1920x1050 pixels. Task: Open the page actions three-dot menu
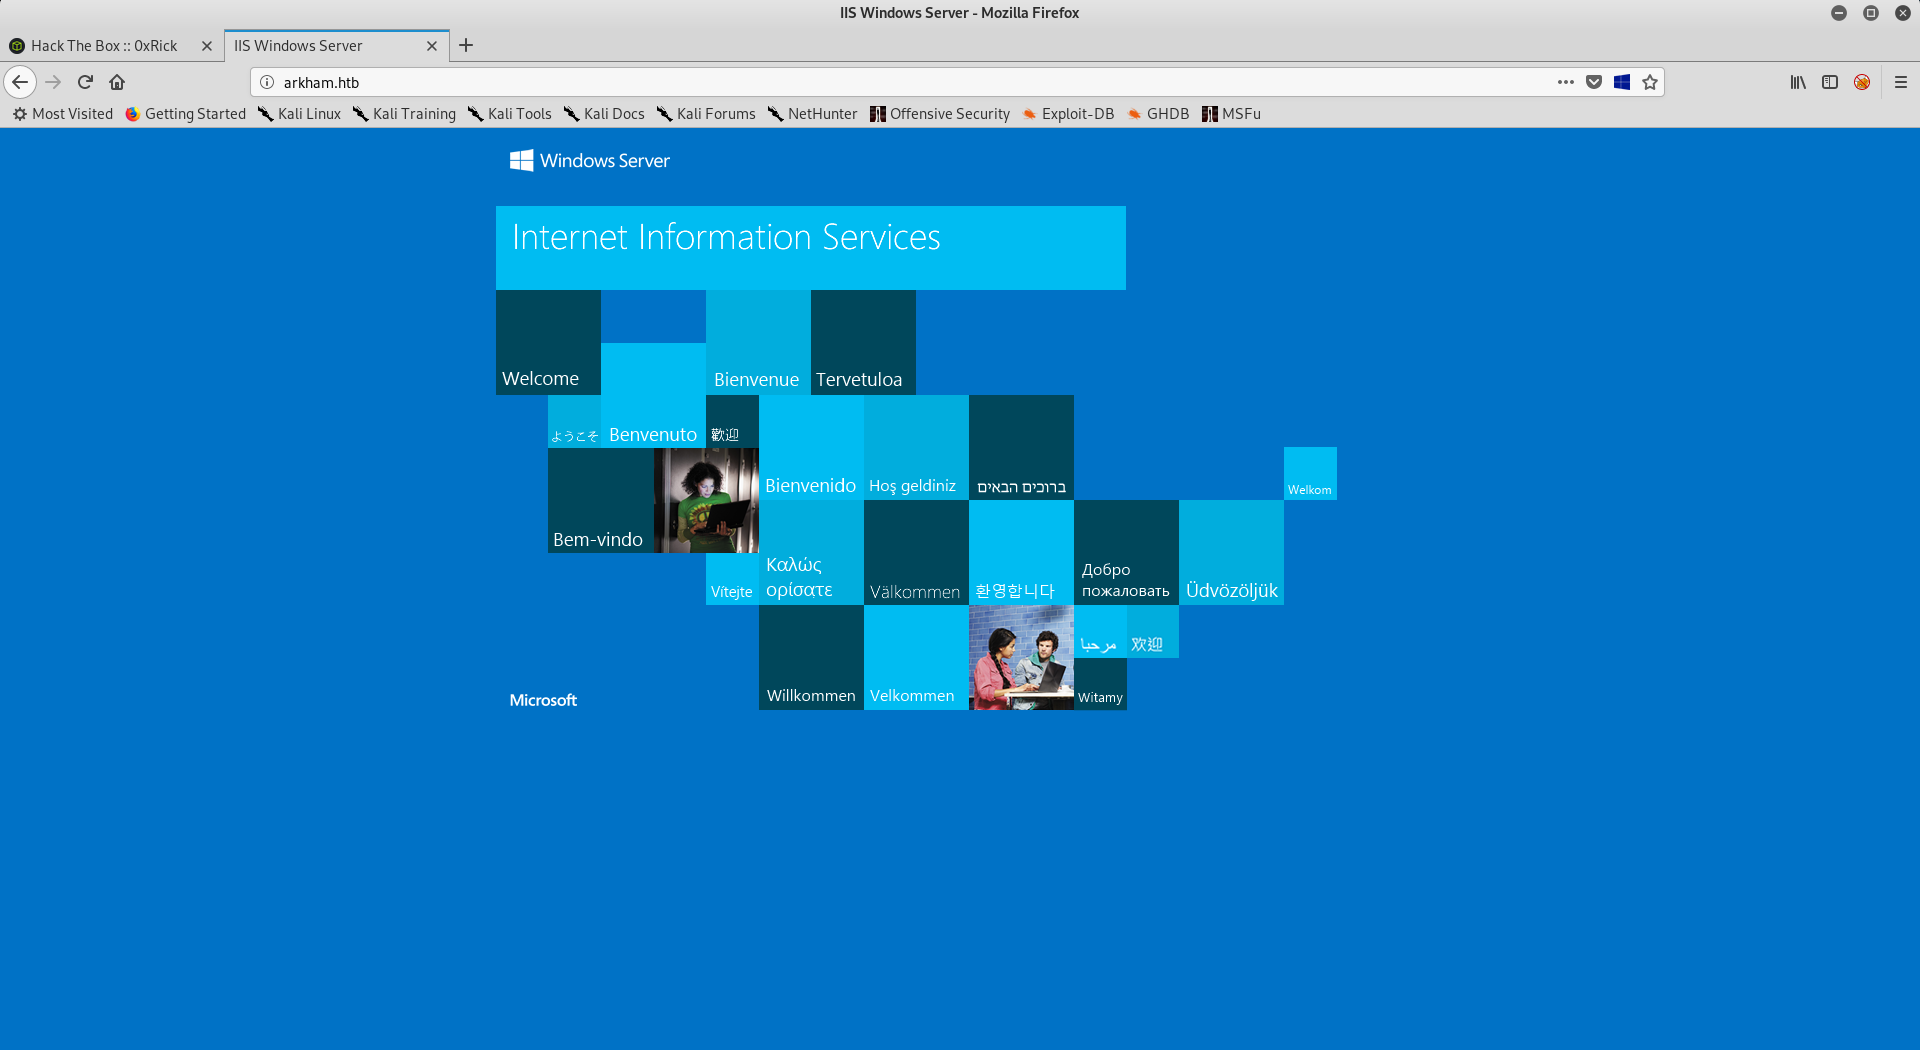pyautogui.click(x=1565, y=82)
